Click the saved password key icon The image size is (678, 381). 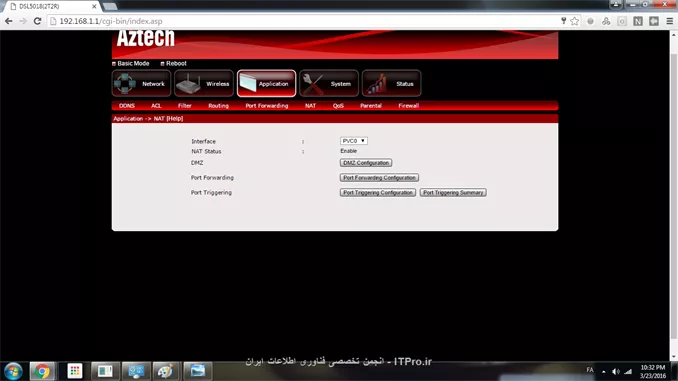click(563, 21)
